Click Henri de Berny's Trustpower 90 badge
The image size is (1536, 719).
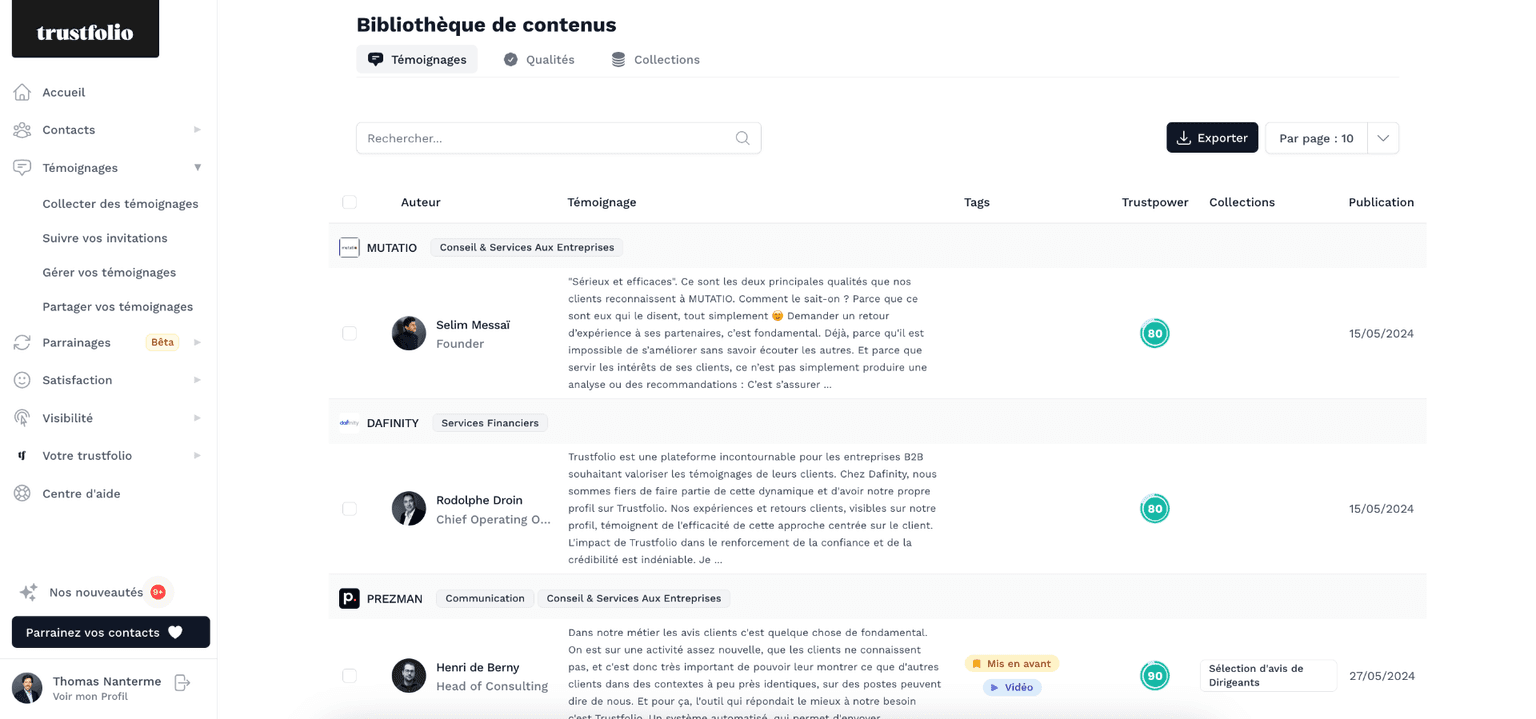click(x=1155, y=675)
